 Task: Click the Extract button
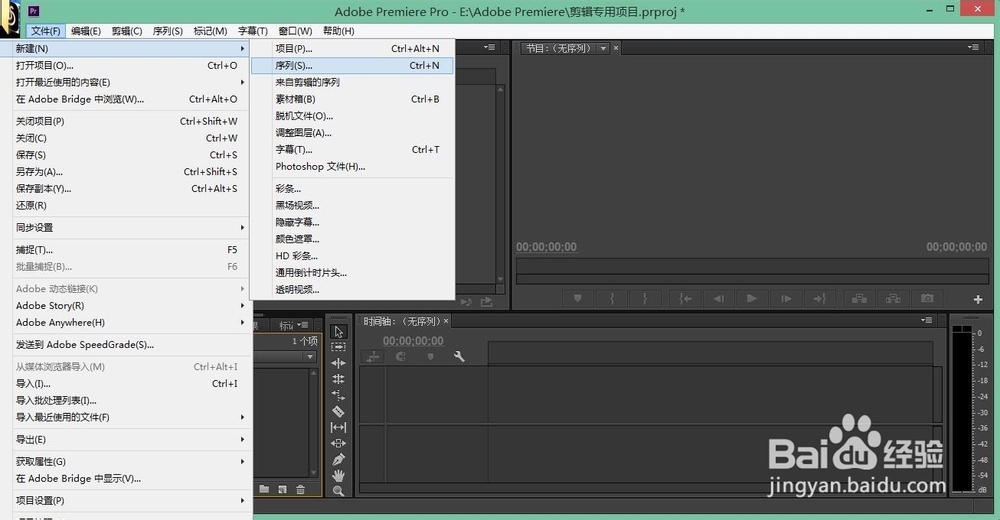click(893, 299)
